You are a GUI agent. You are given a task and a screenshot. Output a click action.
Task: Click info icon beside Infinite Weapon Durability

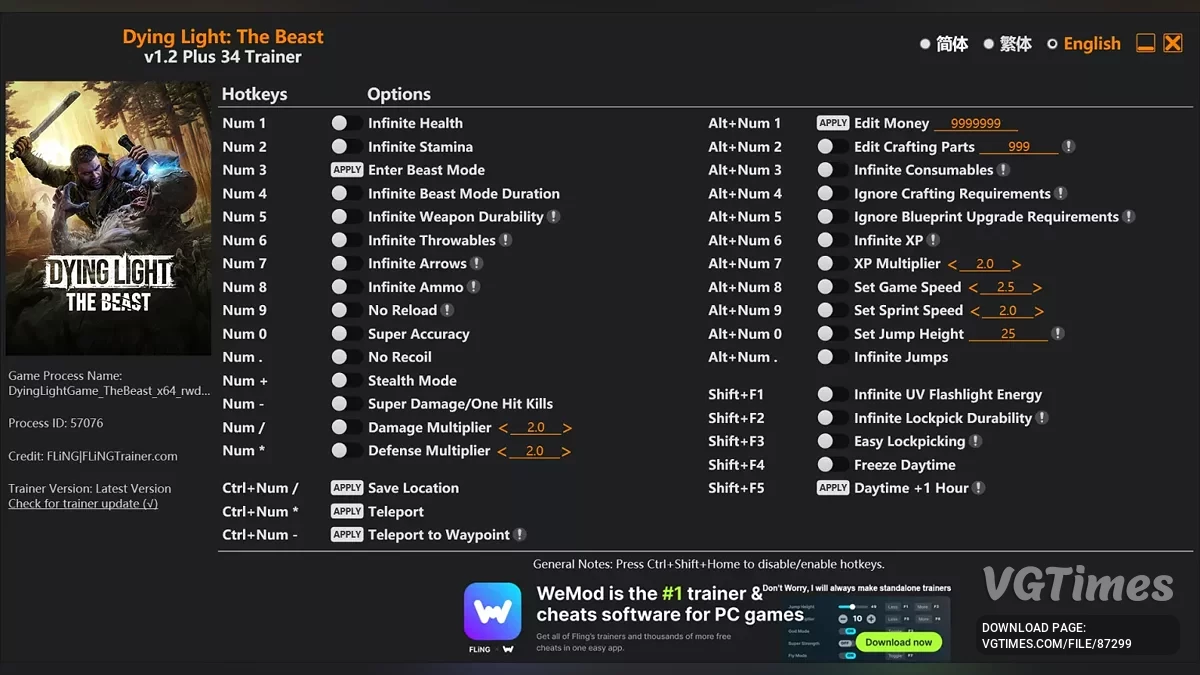click(x=554, y=217)
